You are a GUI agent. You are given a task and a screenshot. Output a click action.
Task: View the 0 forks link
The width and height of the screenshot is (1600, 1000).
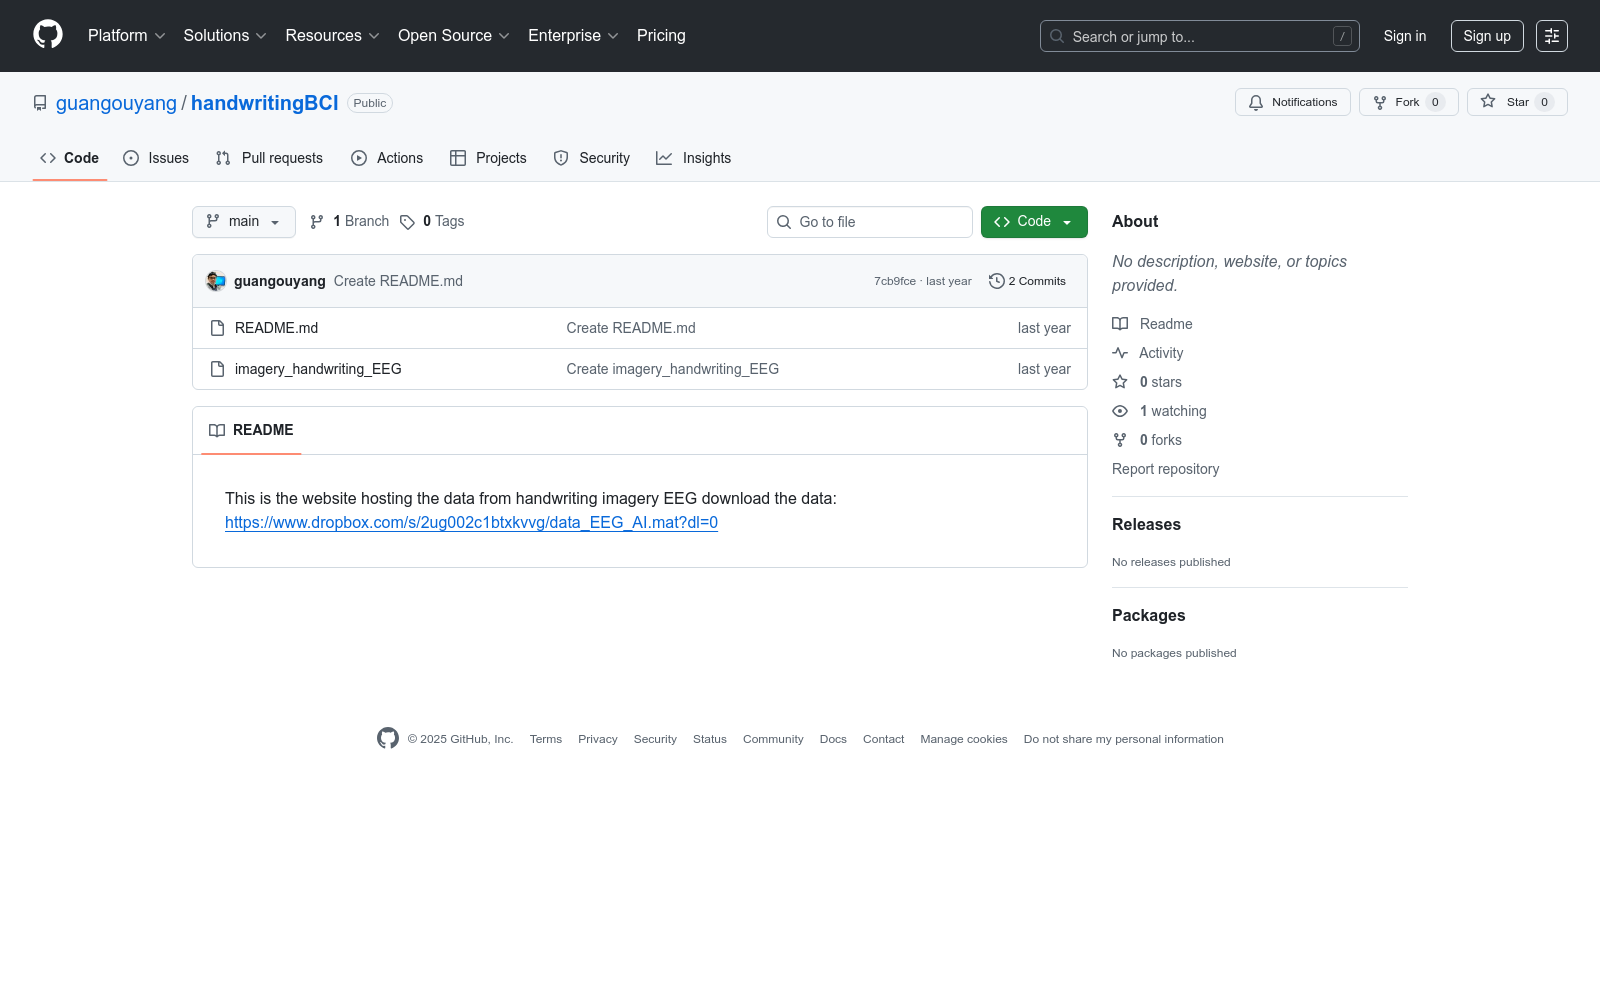(1147, 440)
